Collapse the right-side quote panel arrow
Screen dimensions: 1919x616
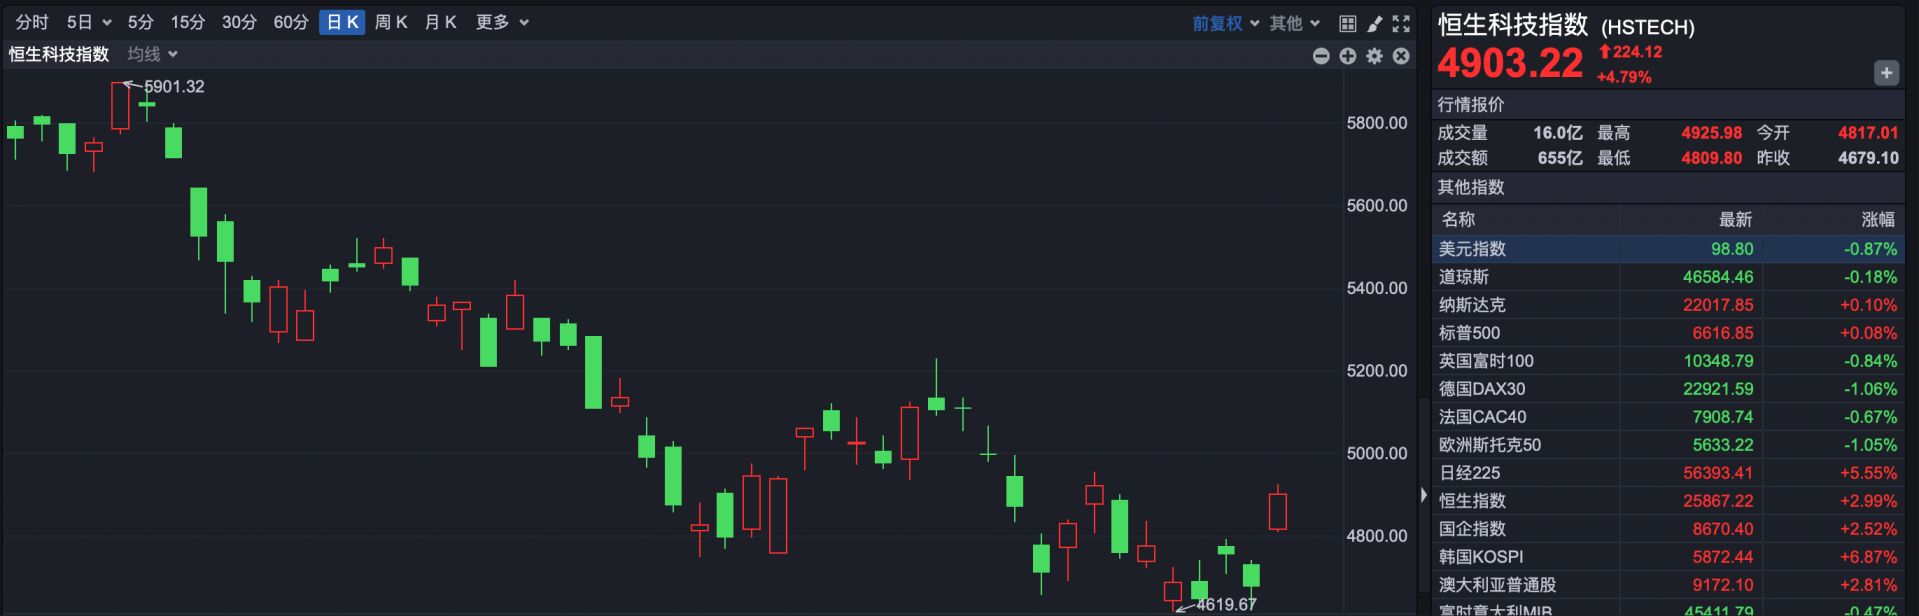coord(1424,494)
